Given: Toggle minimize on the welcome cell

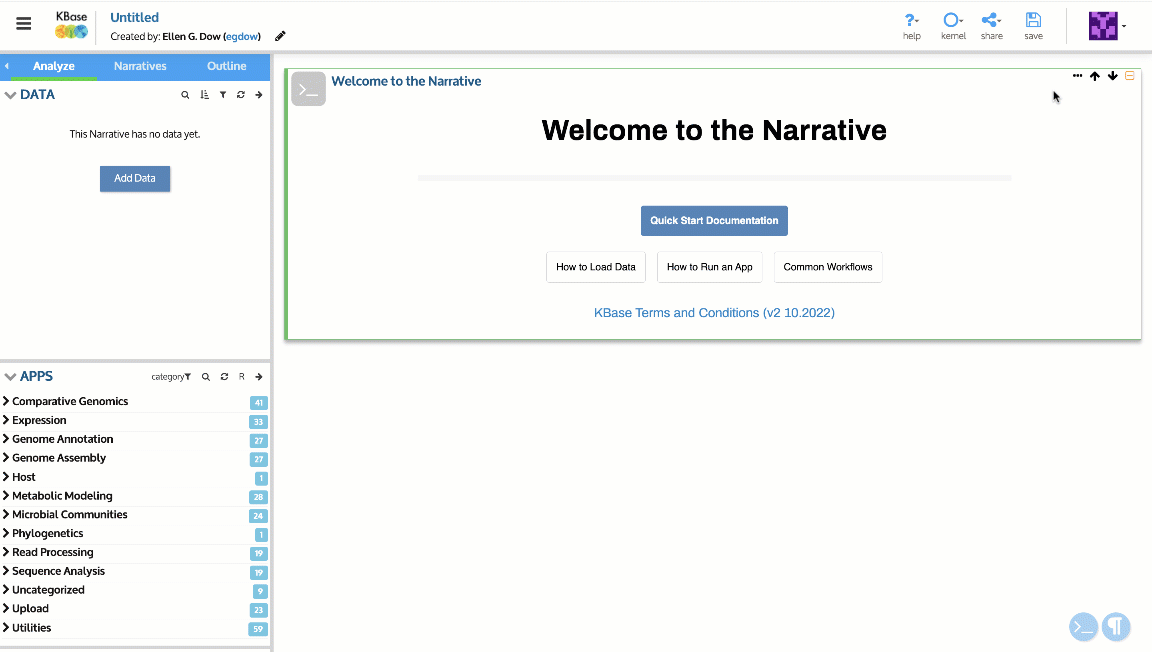Looking at the screenshot, I should tap(1130, 76).
